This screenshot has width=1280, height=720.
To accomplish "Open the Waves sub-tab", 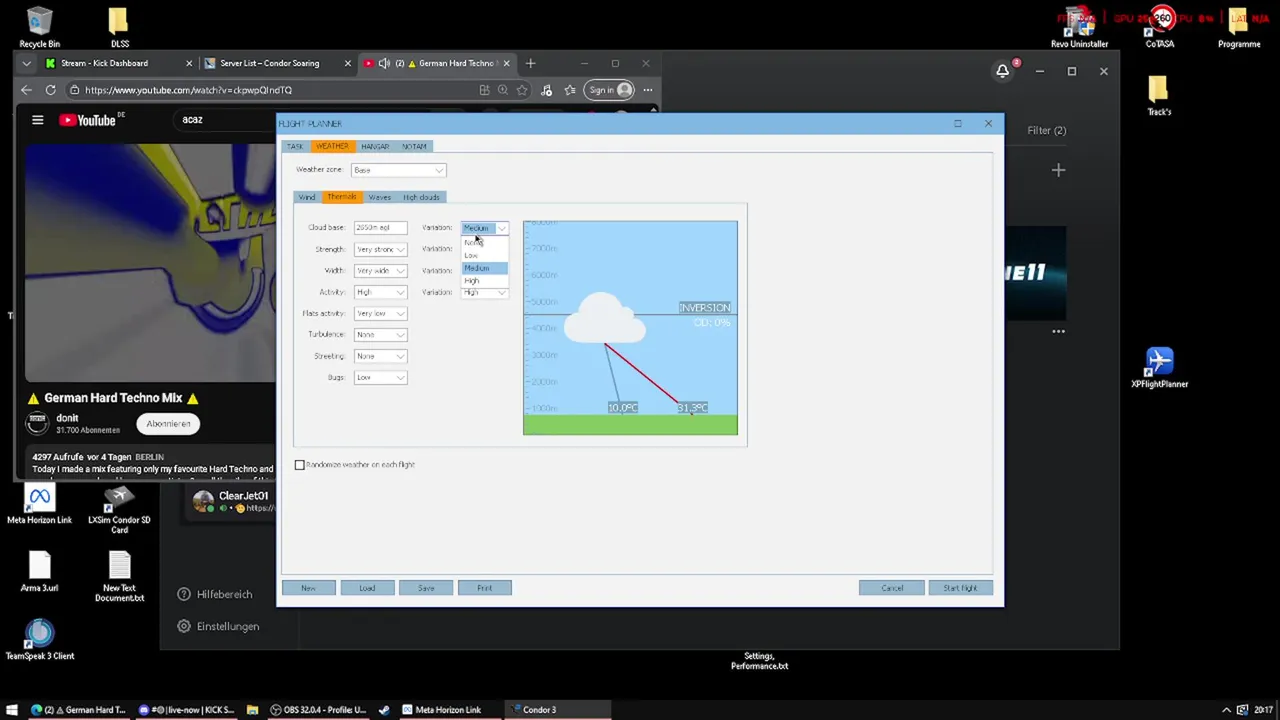I will [379, 197].
